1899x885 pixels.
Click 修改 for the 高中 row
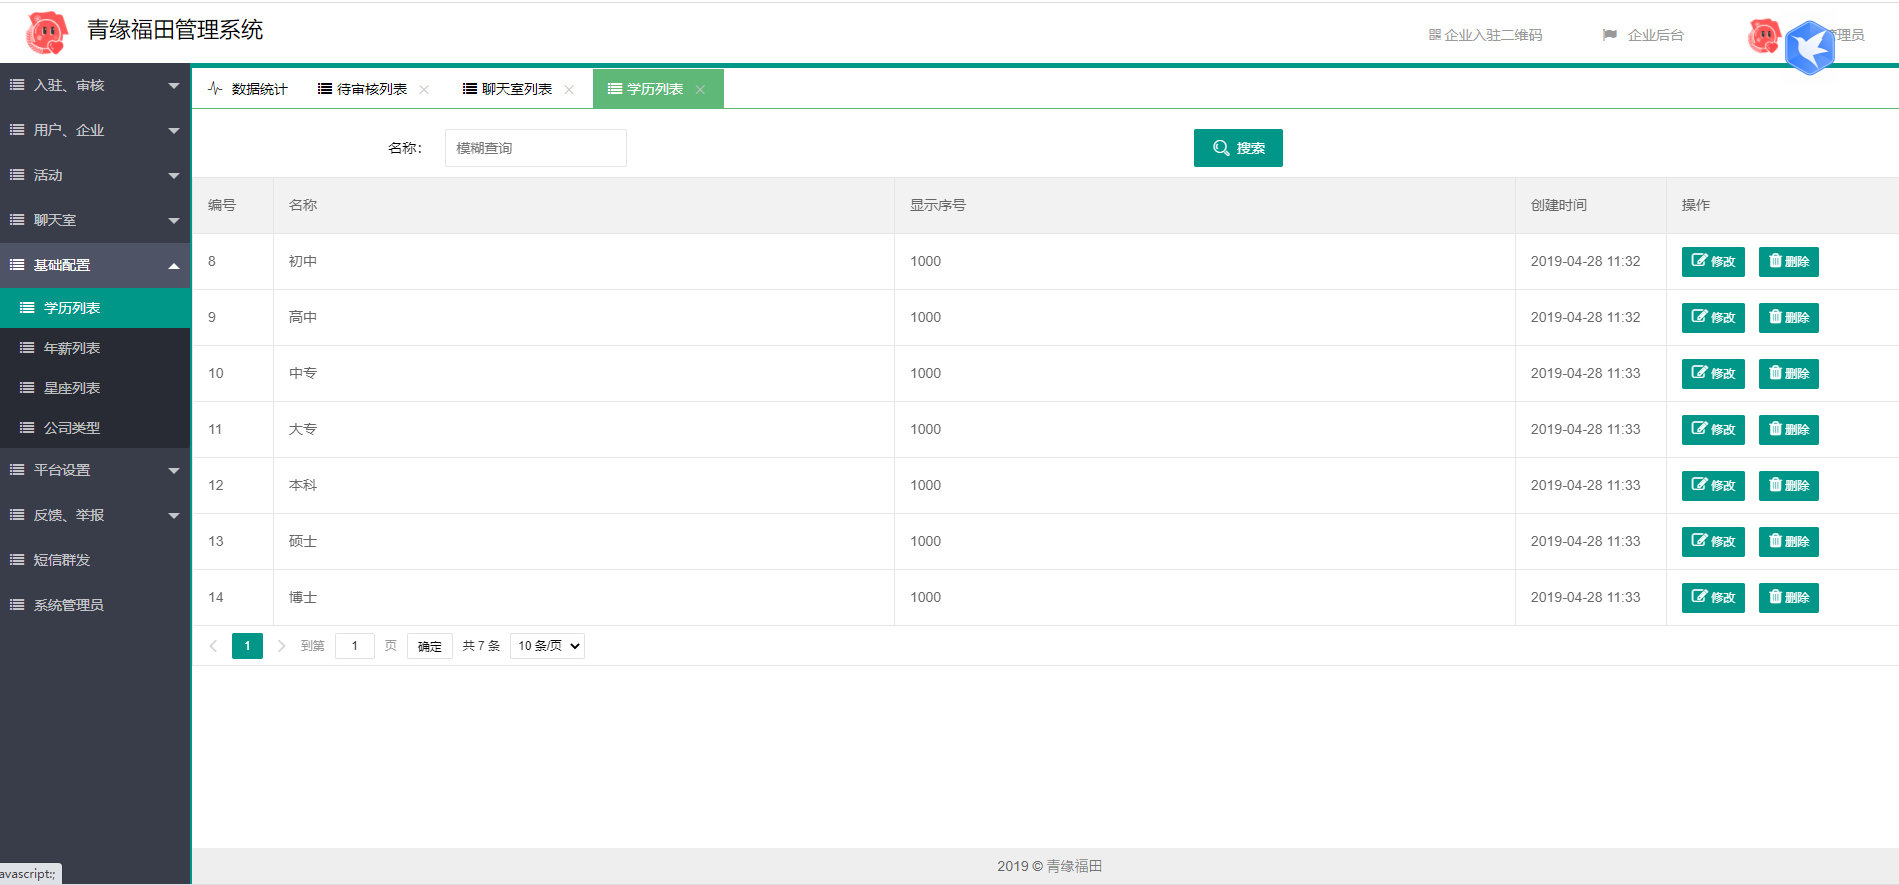pos(1713,318)
